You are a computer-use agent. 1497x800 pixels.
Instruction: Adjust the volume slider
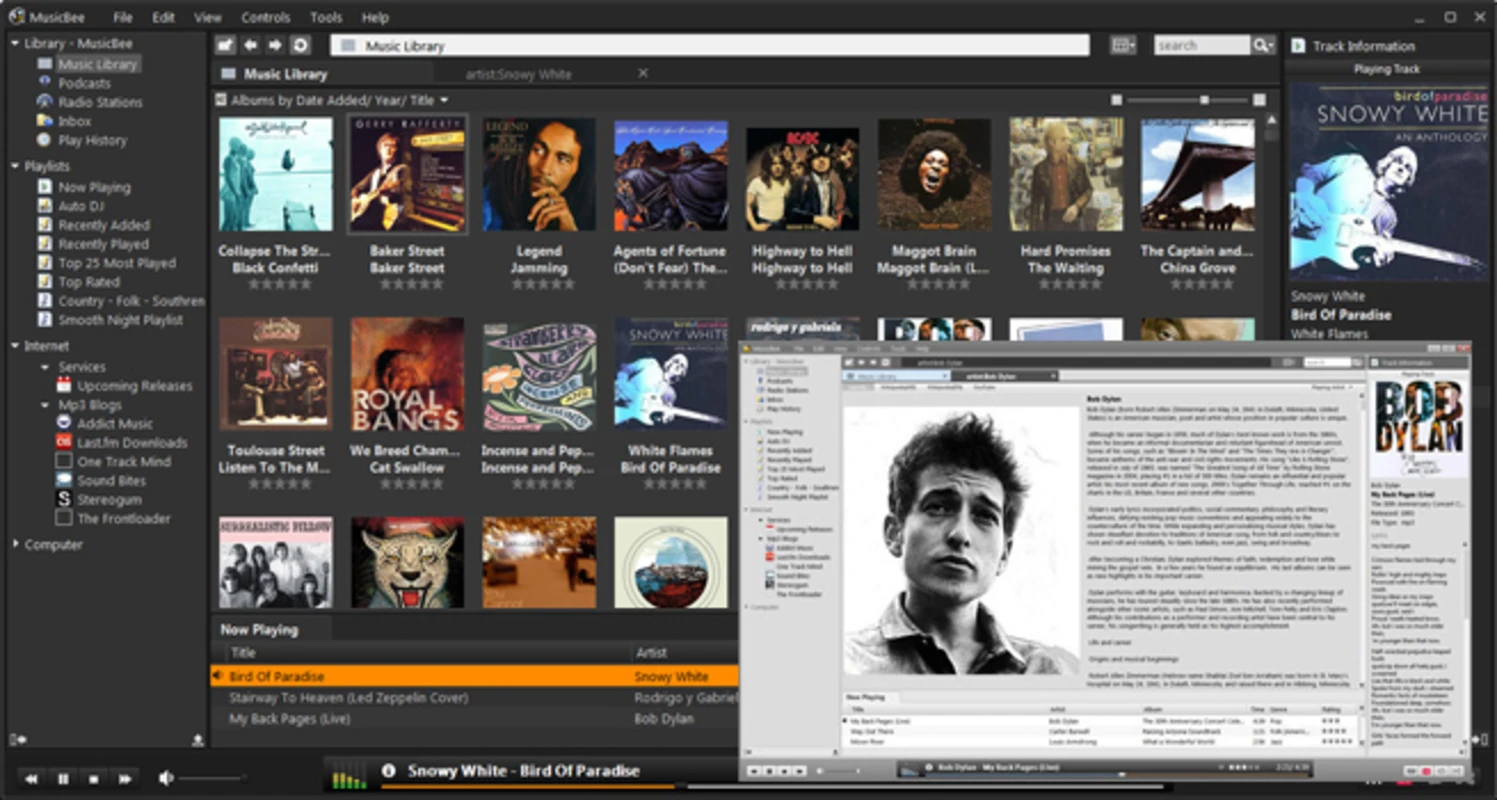210,776
